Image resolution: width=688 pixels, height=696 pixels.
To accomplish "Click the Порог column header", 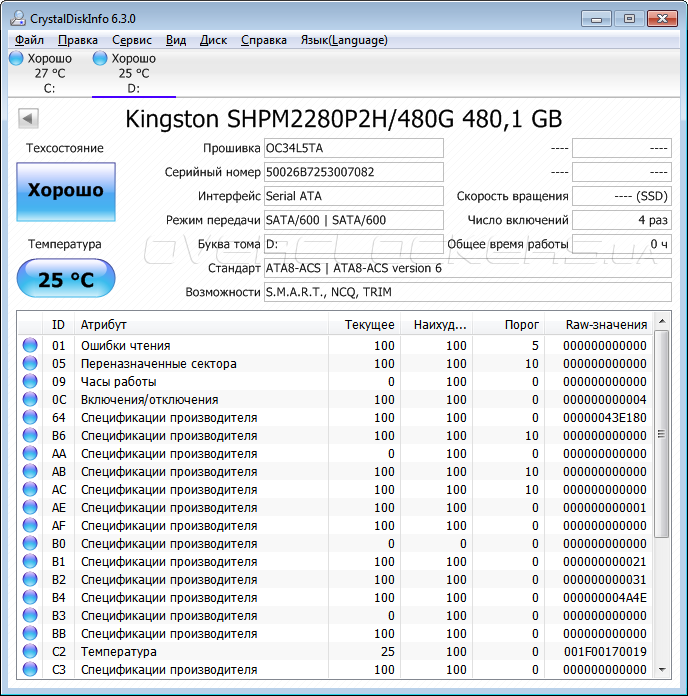I will (x=509, y=324).
